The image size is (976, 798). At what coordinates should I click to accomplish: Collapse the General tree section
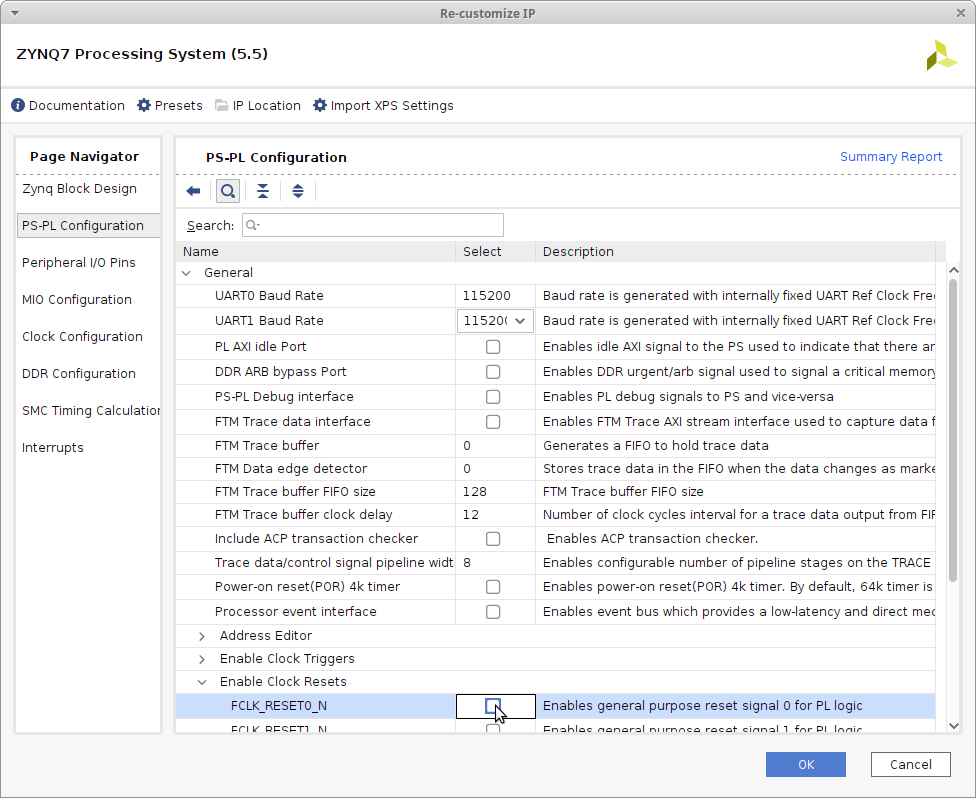186,273
